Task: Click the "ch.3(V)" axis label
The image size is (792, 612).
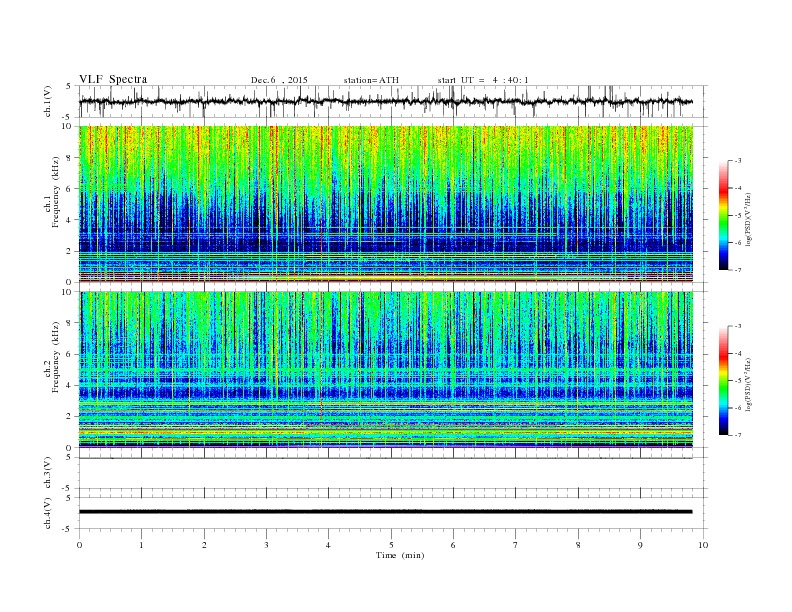Action: pos(48,473)
